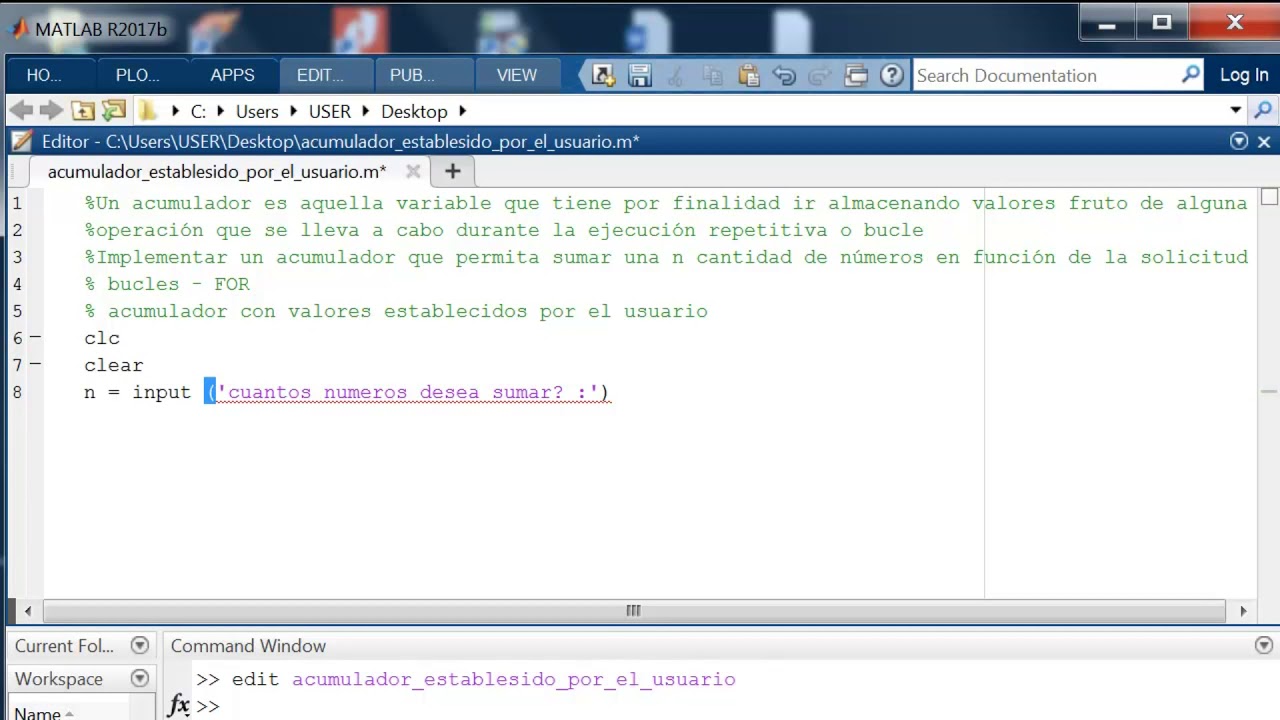The image size is (1280, 720).
Task: Click in the Search Documentation field
Action: pos(1047,75)
